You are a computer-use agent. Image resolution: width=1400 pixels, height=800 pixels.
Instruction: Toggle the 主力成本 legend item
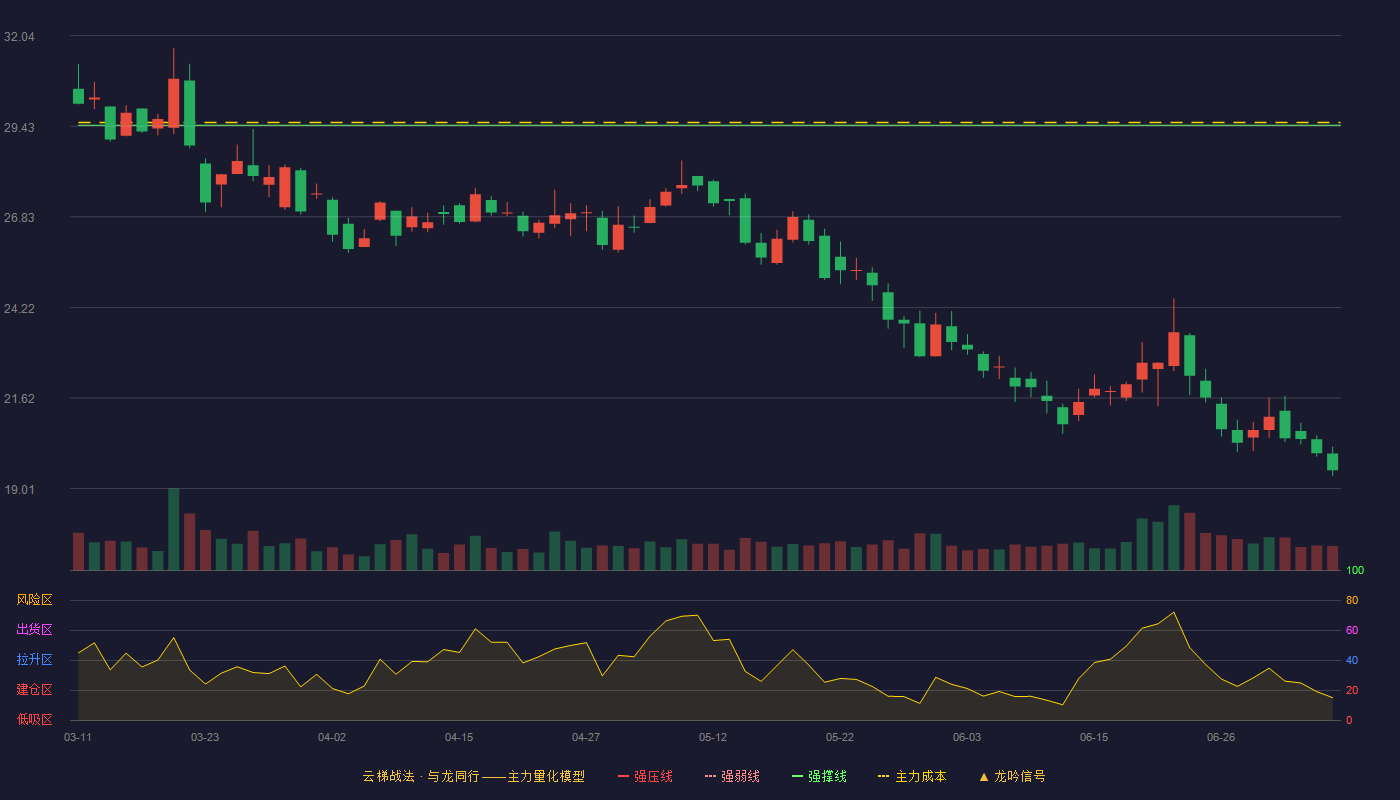pos(912,776)
